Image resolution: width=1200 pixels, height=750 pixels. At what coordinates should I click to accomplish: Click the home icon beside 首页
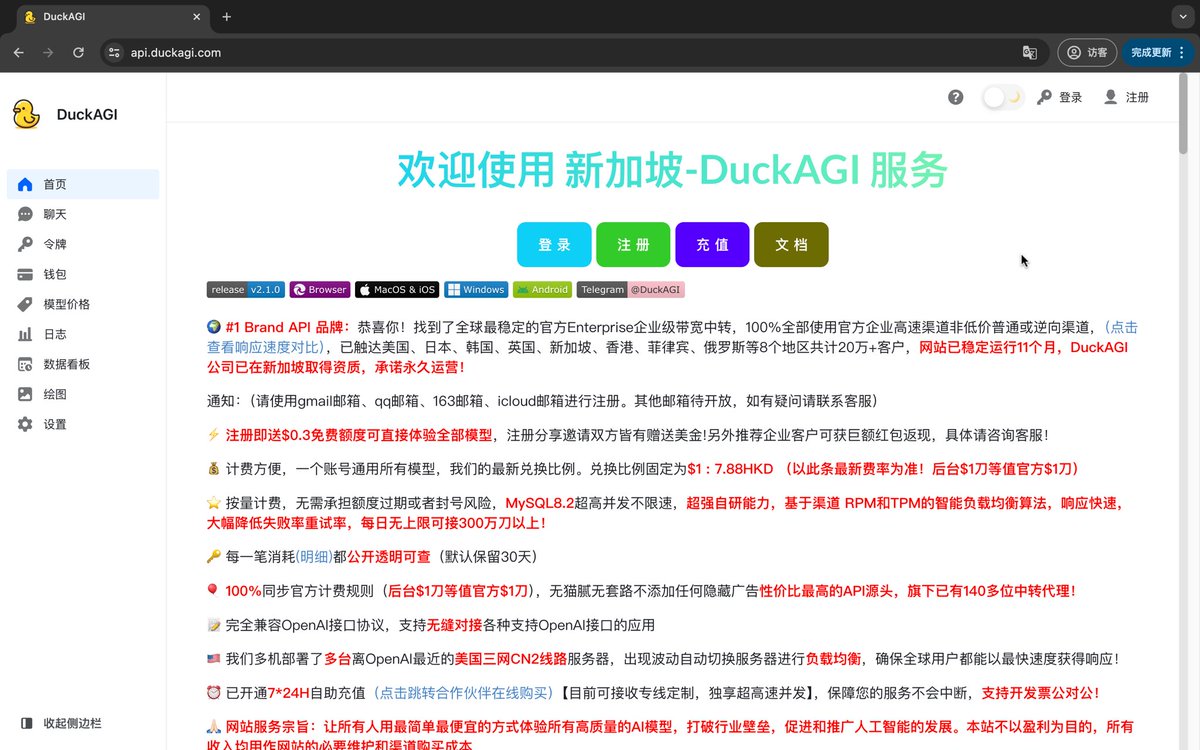click(25, 184)
